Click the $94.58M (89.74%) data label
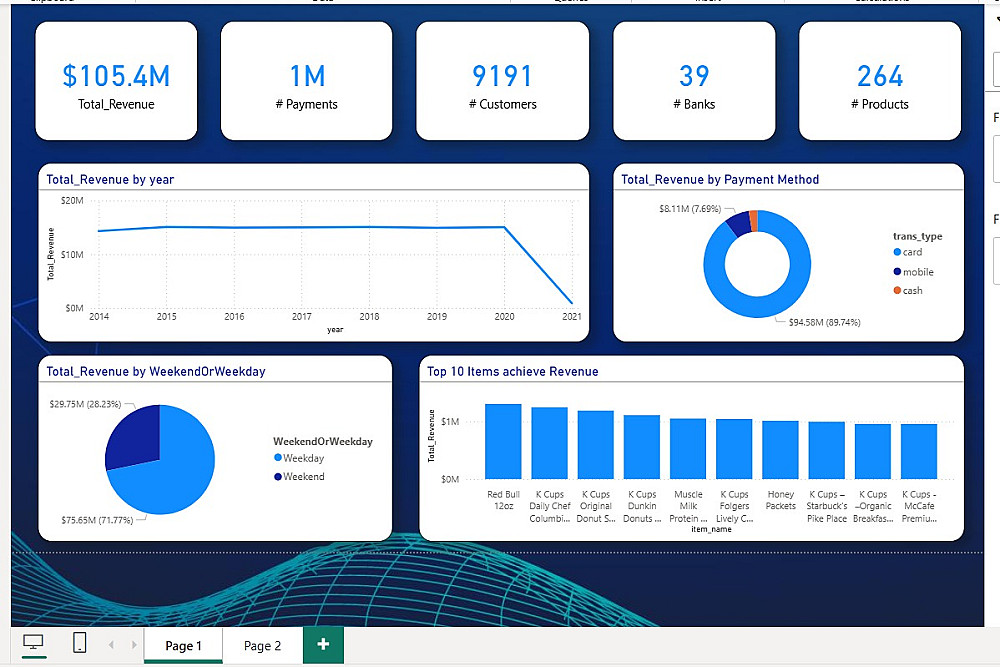 point(825,323)
